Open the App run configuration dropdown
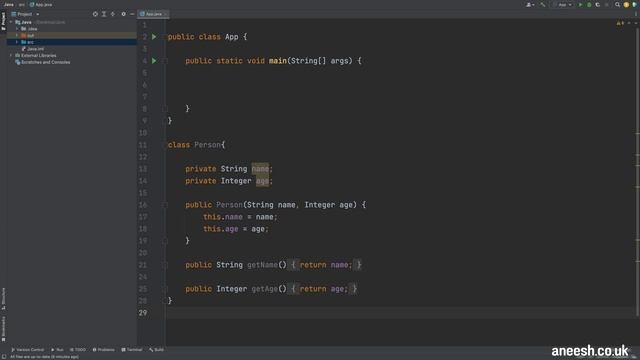Screen dimensions: 640x360 (563, 4)
